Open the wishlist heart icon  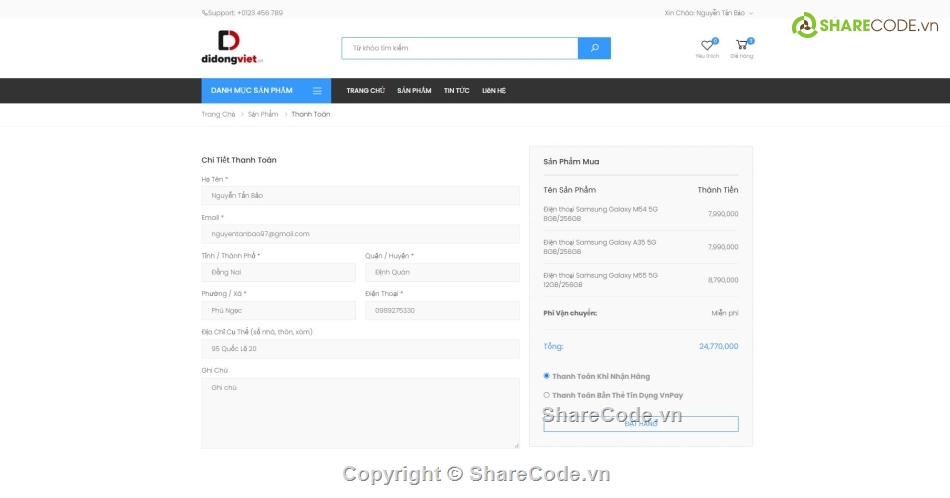click(x=707, y=45)
